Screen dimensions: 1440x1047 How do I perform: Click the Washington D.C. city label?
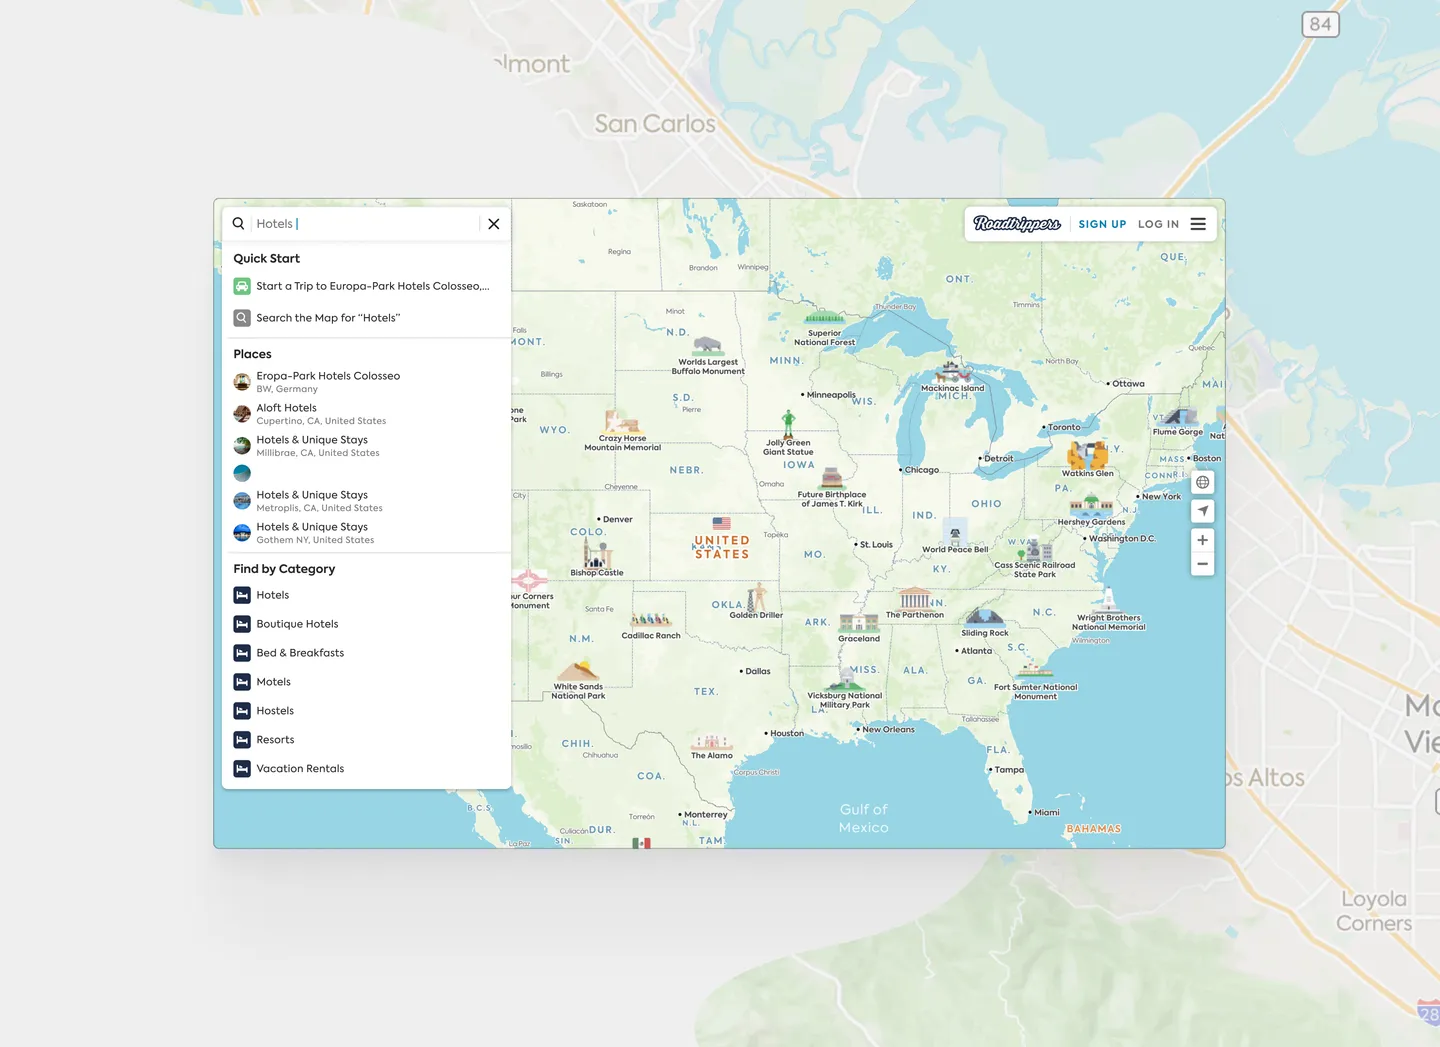[x=1120, y=539]
